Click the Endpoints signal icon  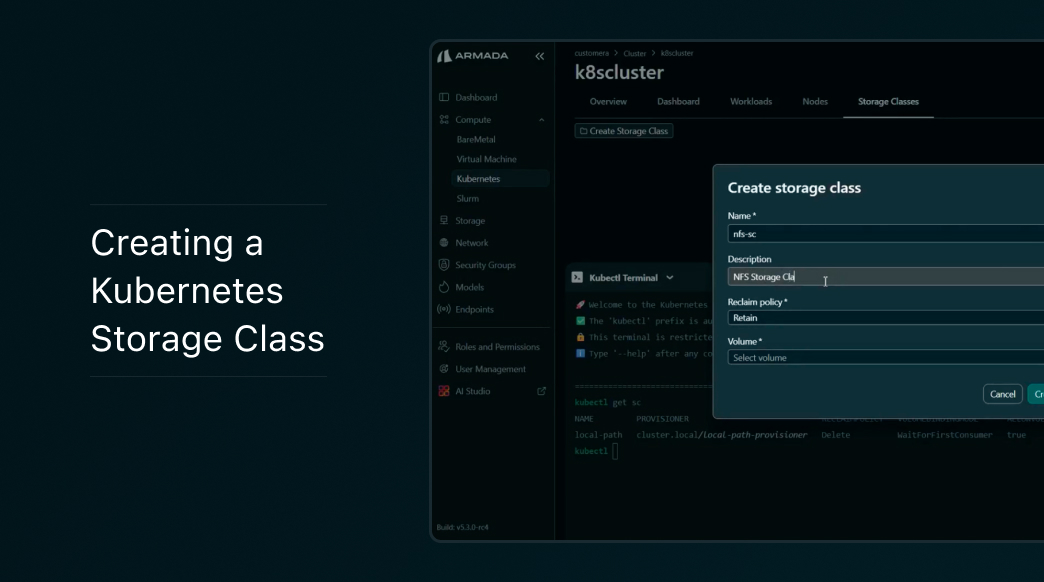[444, 309]
